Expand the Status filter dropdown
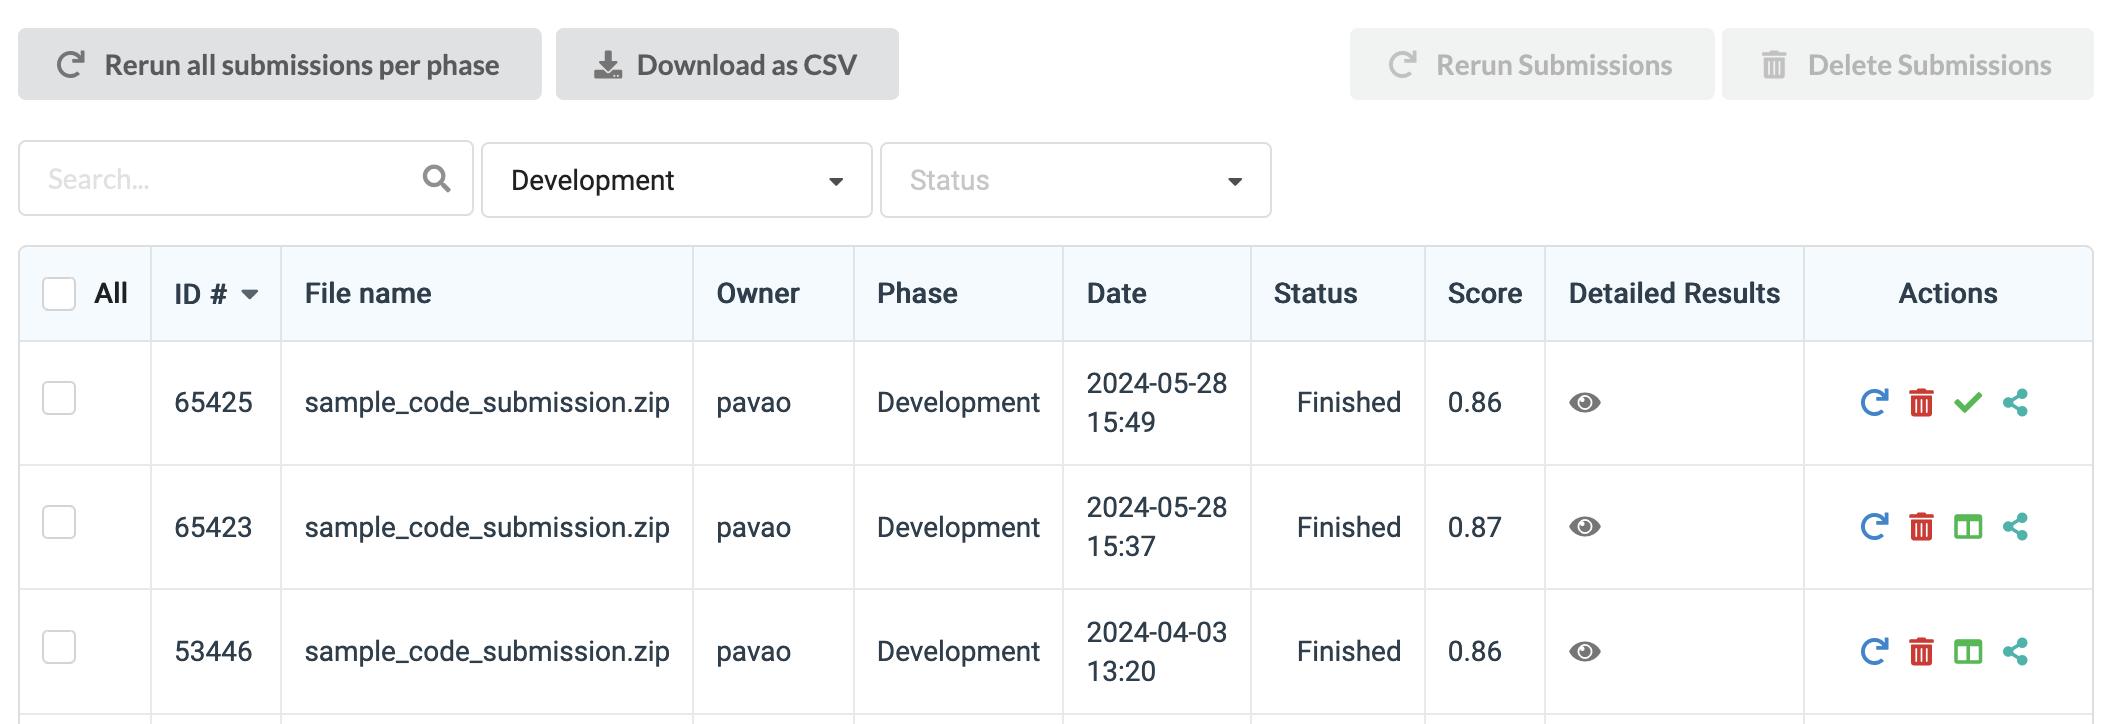Viewport: 2112px width, 724px height. point(1075,180)
